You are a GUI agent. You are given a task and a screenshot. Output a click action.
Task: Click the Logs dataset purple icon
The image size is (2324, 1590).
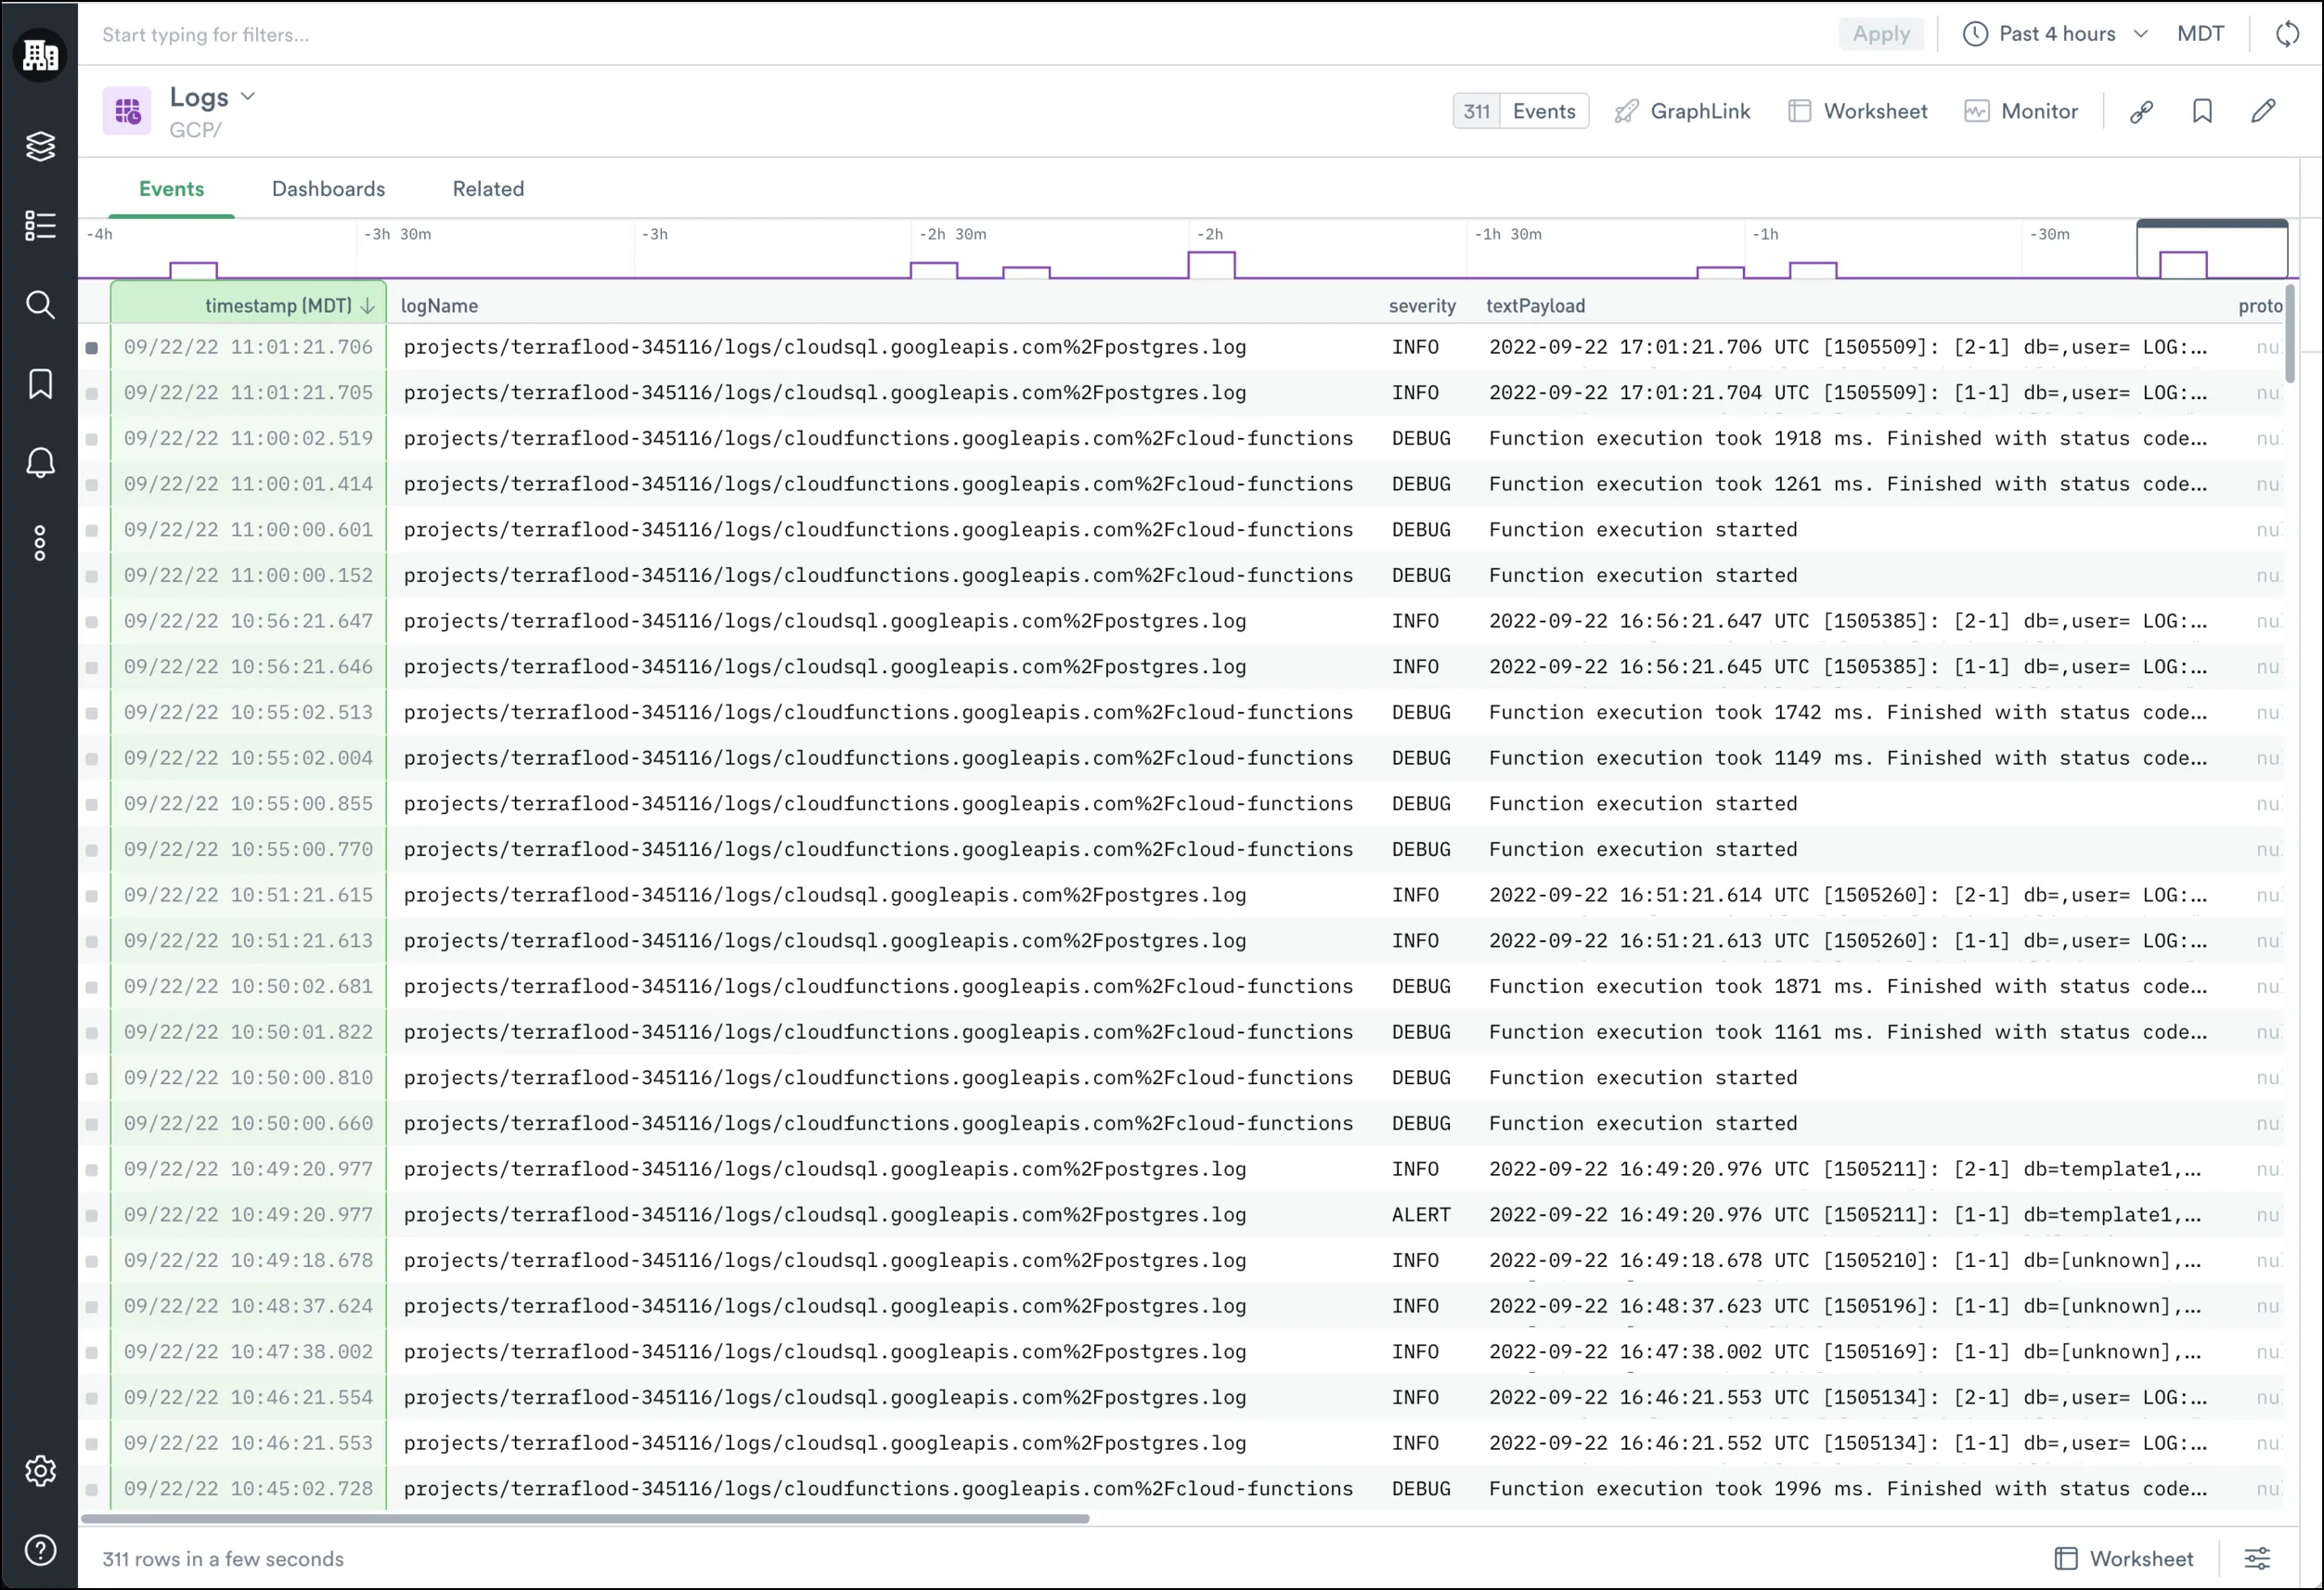[127, 111]
